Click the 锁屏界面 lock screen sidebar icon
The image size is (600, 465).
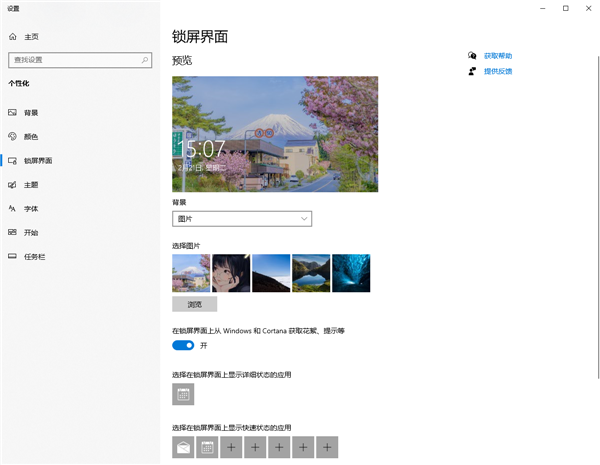click(13, 160)
